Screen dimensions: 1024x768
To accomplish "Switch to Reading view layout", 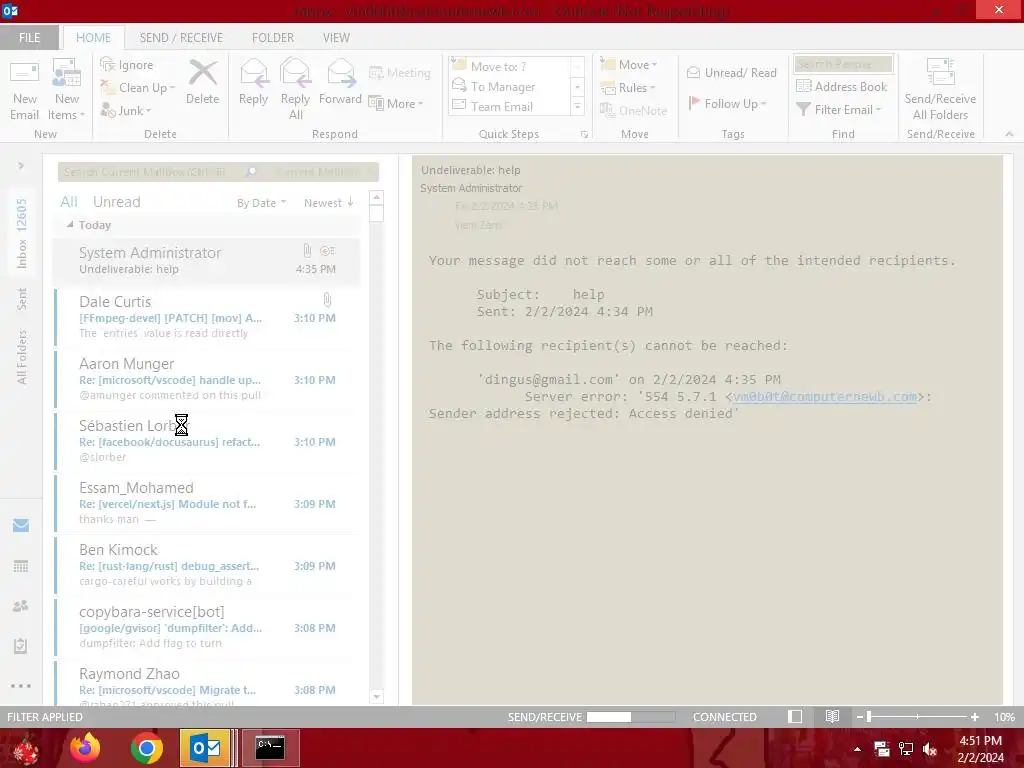I will (x=832, y=716).
